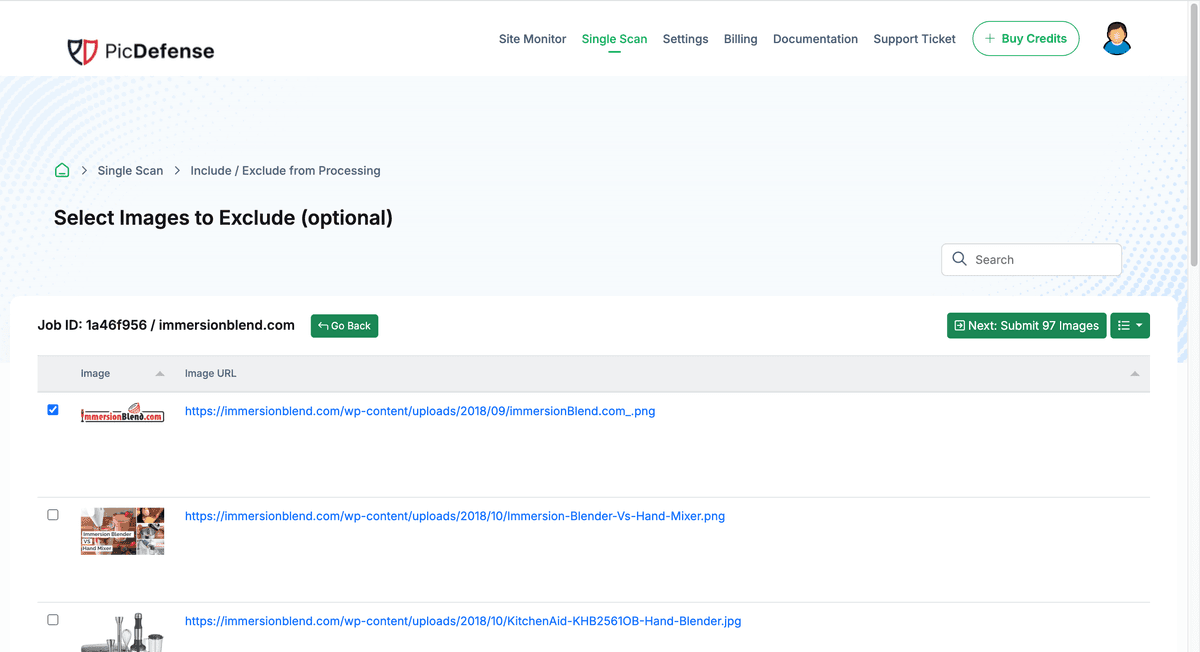
Task: Click the Job ID: 1a46f956 / immersionblend.com text
Action: tap(166, 325)
